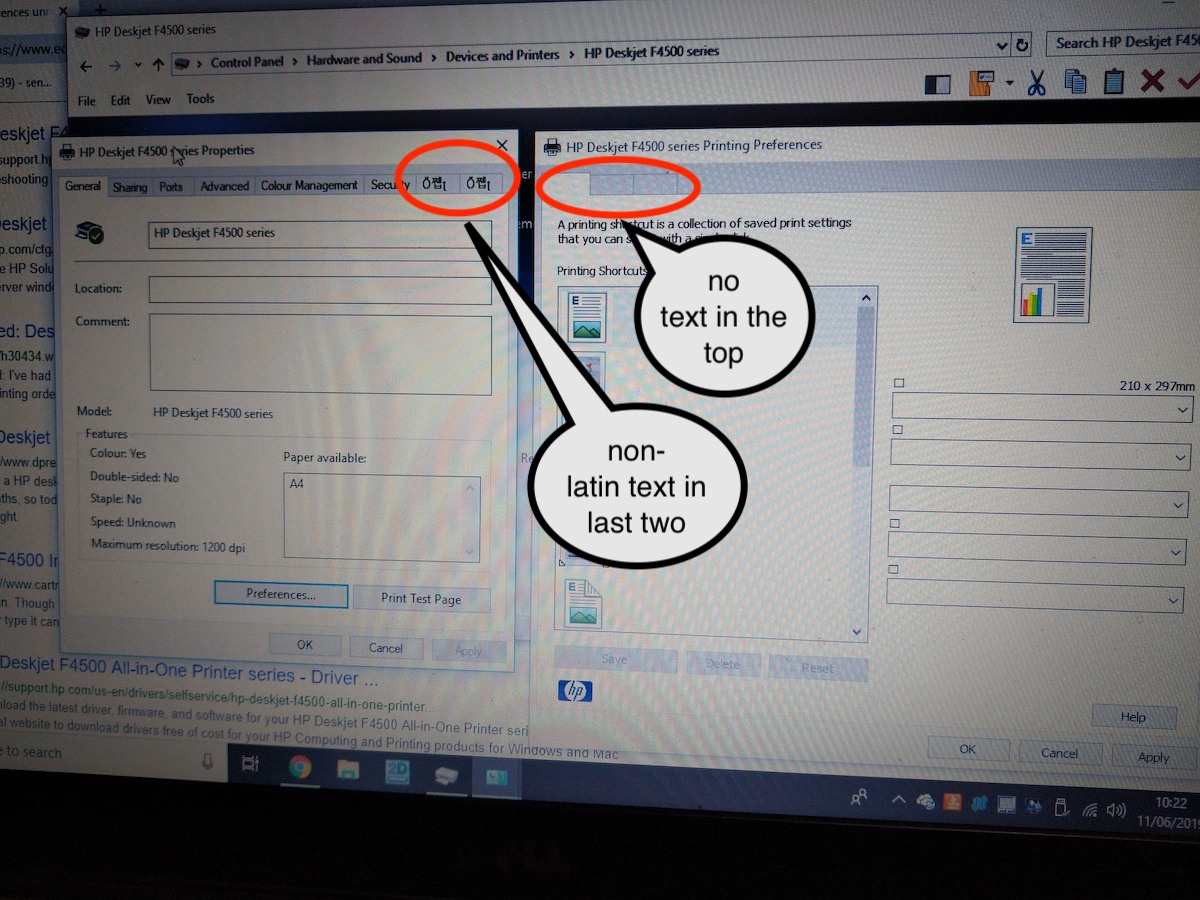The width and height of the screenshot is (1200, 900).
Task: Click OK in Printing Preferences
Action: (967, 749)
